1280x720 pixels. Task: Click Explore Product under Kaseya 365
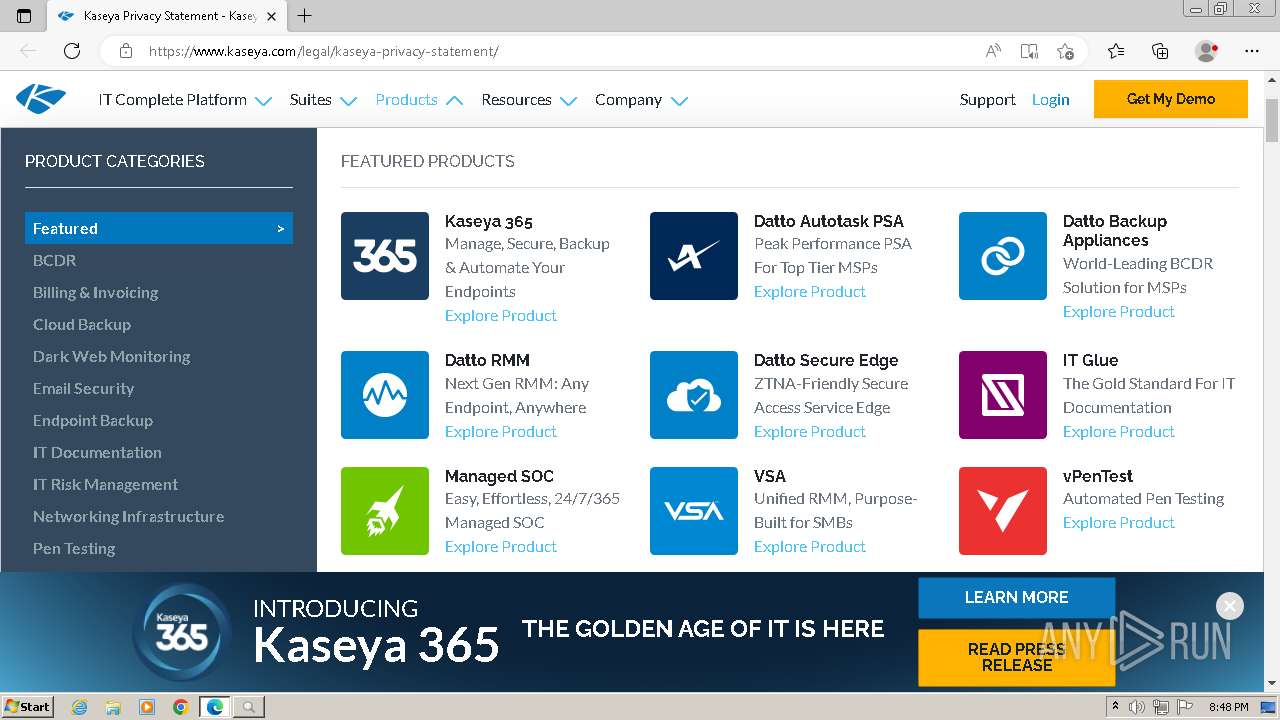click(501, 315)
